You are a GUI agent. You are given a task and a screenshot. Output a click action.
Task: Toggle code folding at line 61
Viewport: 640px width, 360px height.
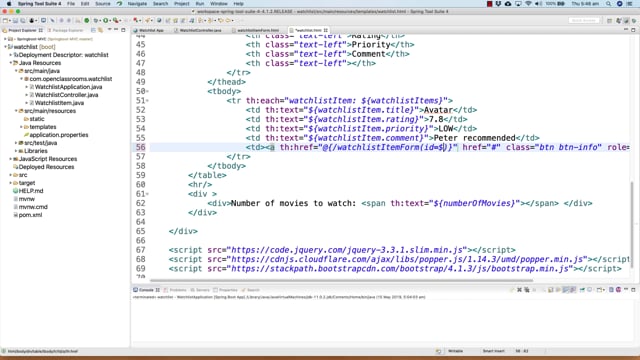(x=147, y=194)
